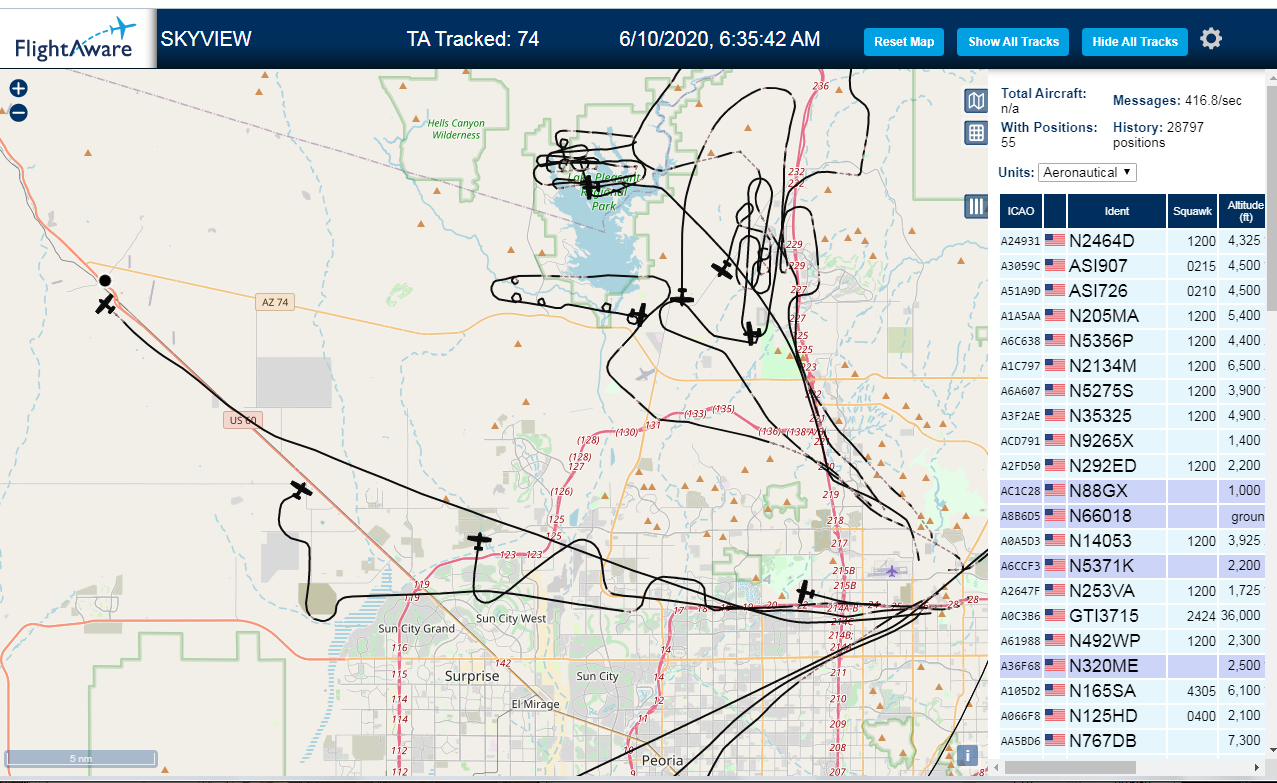1277x783 pixels.
Task: Click the Peoria city label on map
Action: (663, 761)
